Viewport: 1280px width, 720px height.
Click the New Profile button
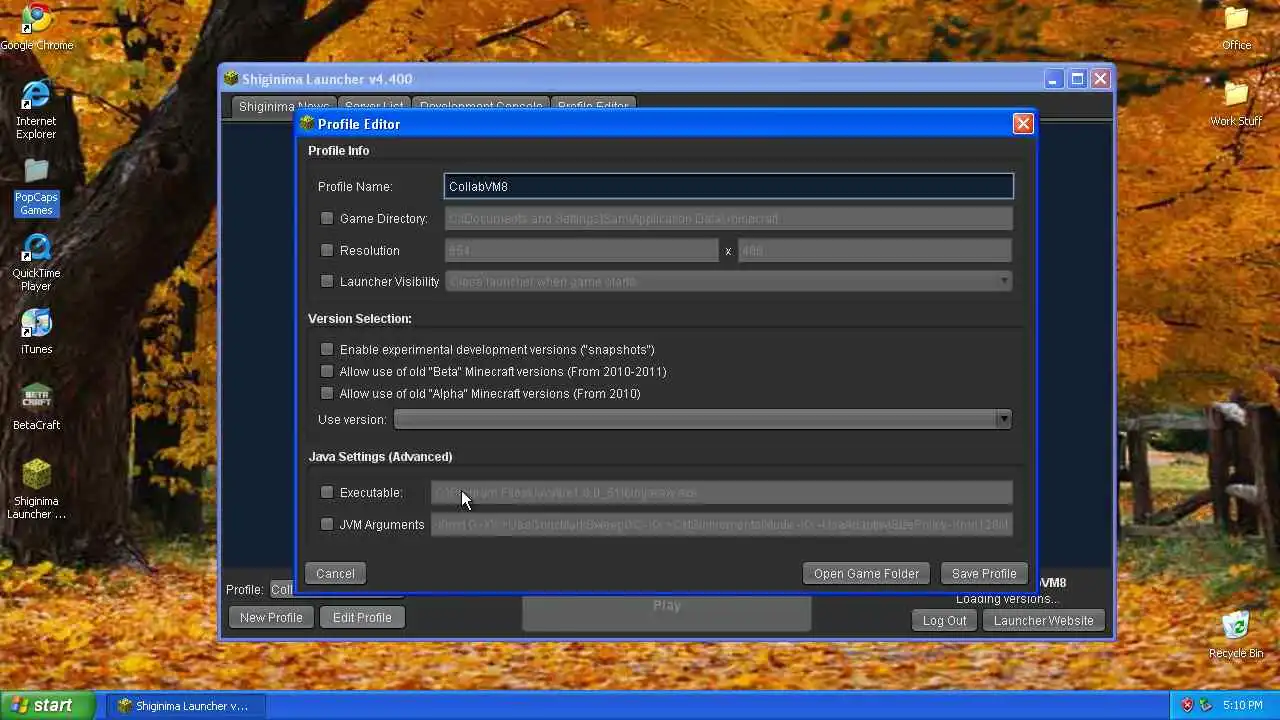click(x=271, y=617)
